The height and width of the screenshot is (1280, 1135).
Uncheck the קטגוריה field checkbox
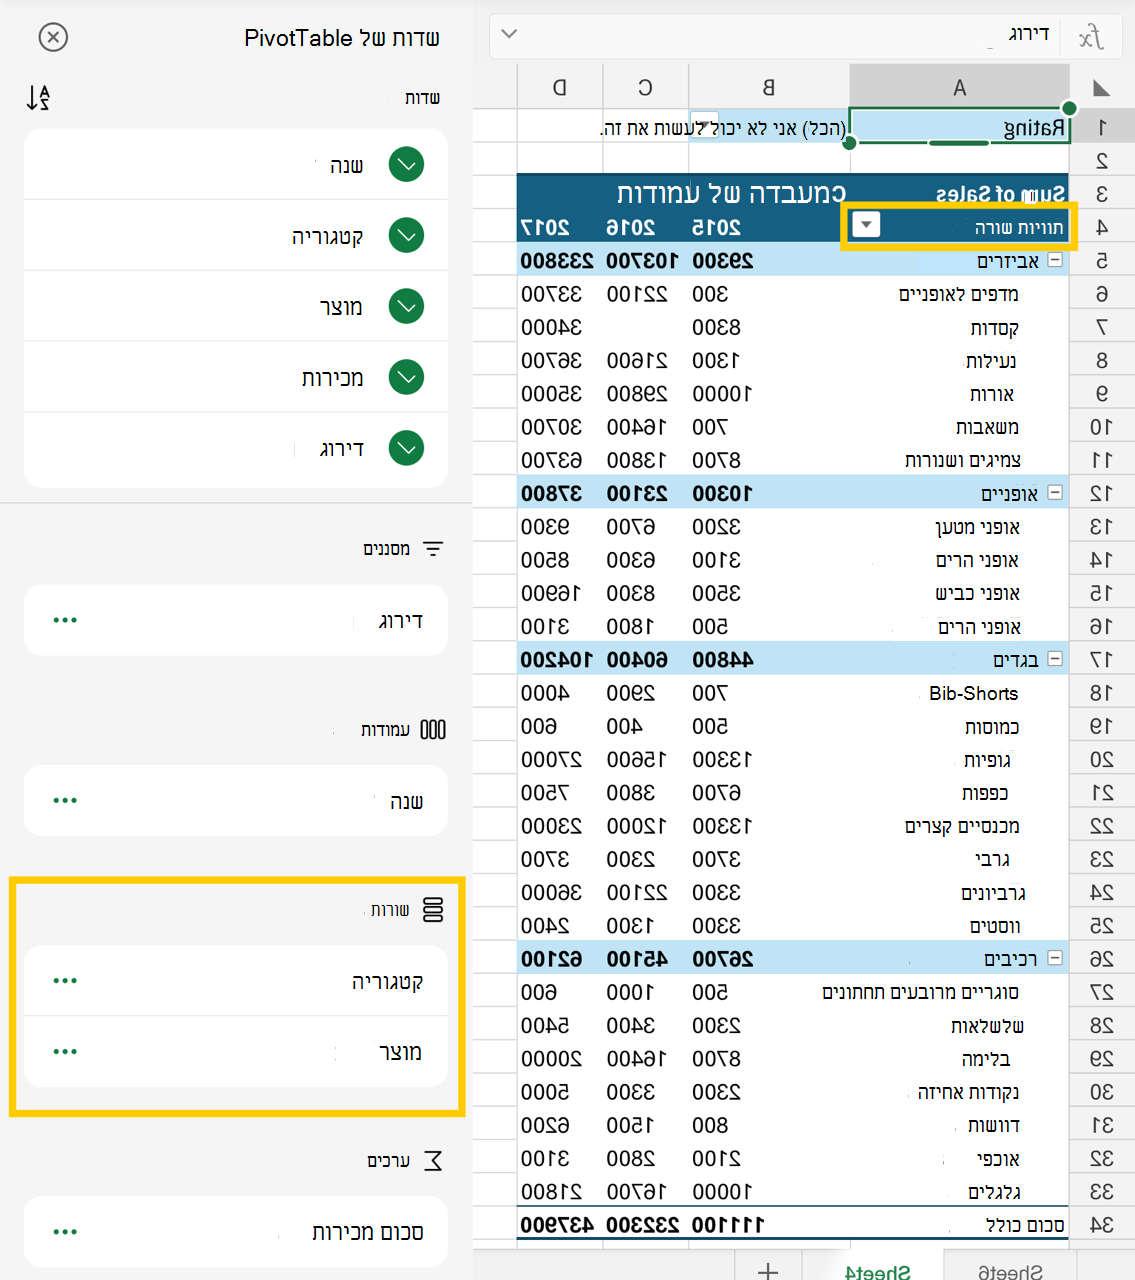[406, 236]
